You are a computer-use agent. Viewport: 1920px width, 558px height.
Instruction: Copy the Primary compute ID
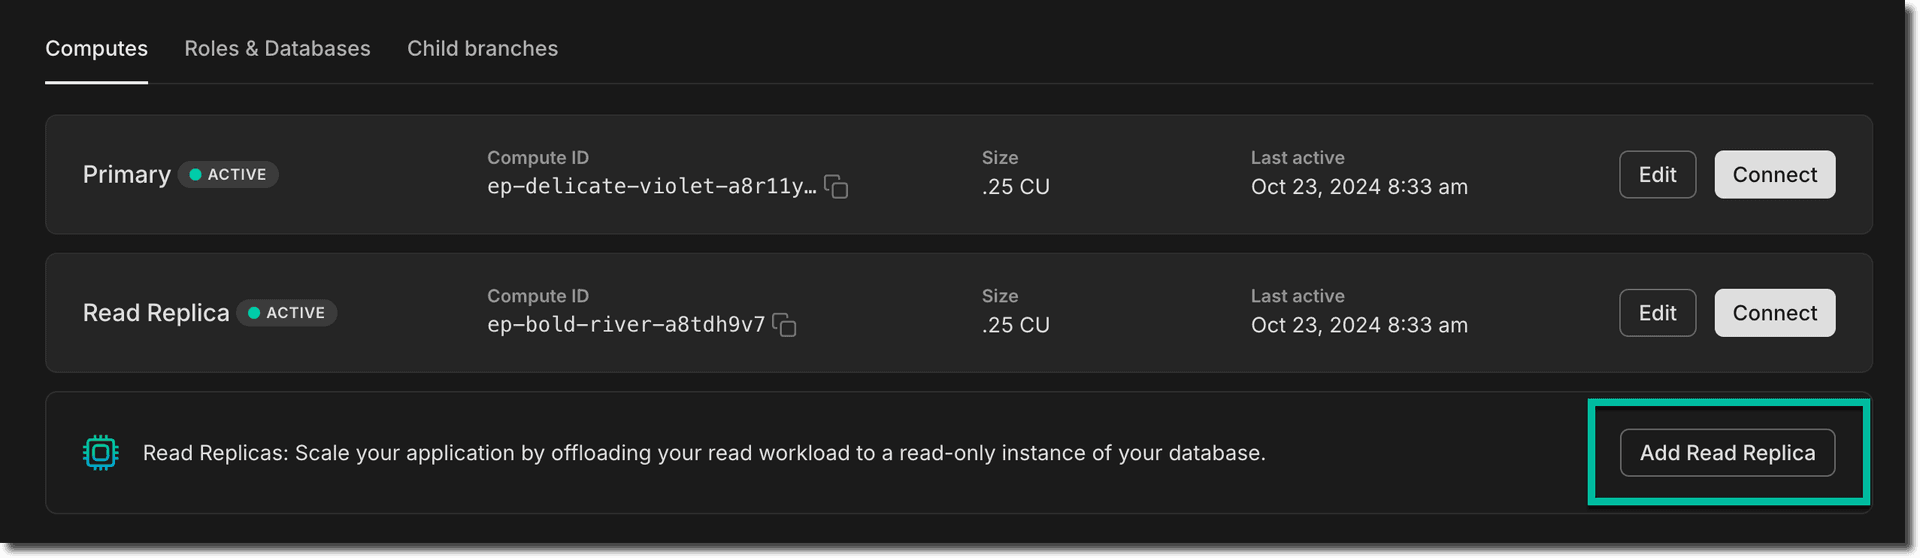pos(836,187)
